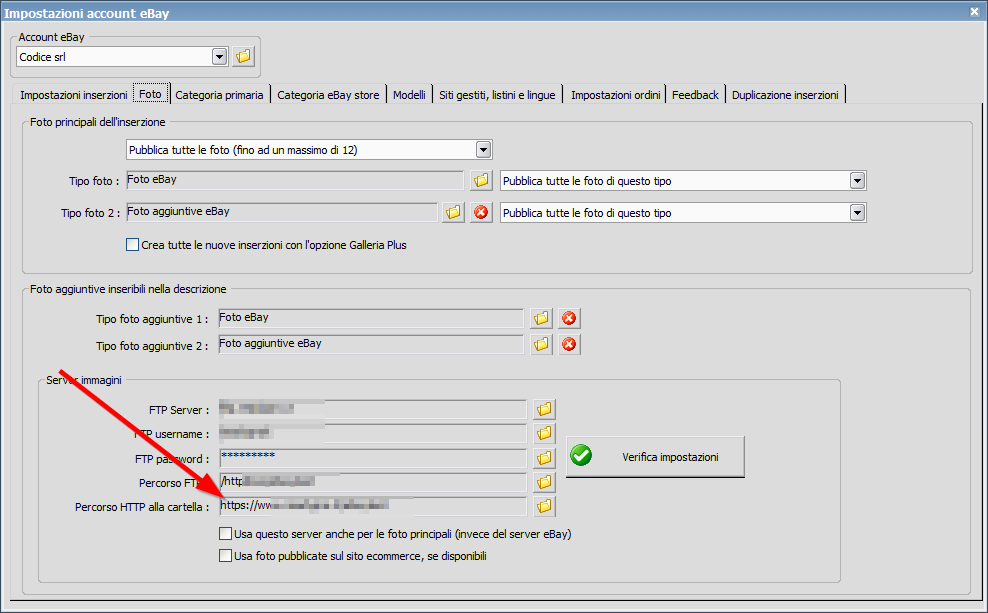Expand publish option dropdown for Tipo foto row
Screen dimensions: 988x613
(857, 181)
